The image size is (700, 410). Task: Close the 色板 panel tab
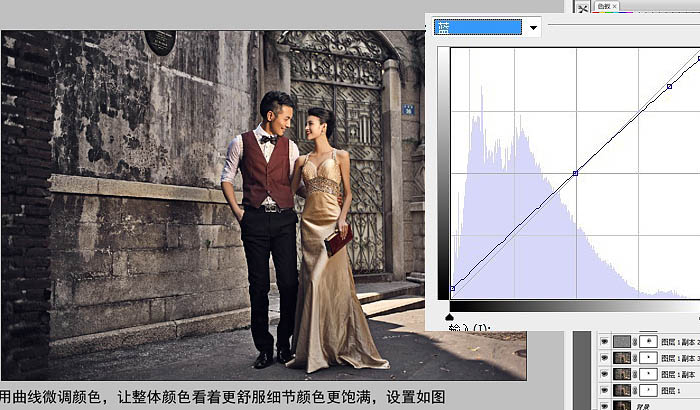coord(616,6)
